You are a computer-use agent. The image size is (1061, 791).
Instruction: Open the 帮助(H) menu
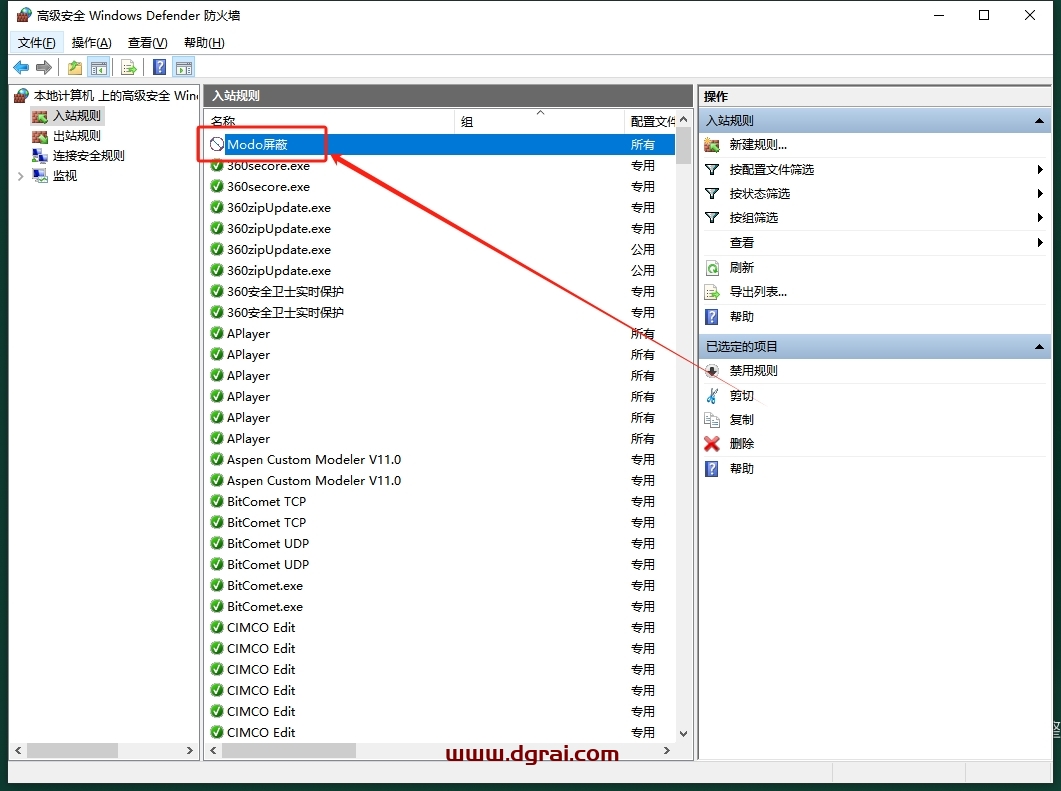click(204, 43)
